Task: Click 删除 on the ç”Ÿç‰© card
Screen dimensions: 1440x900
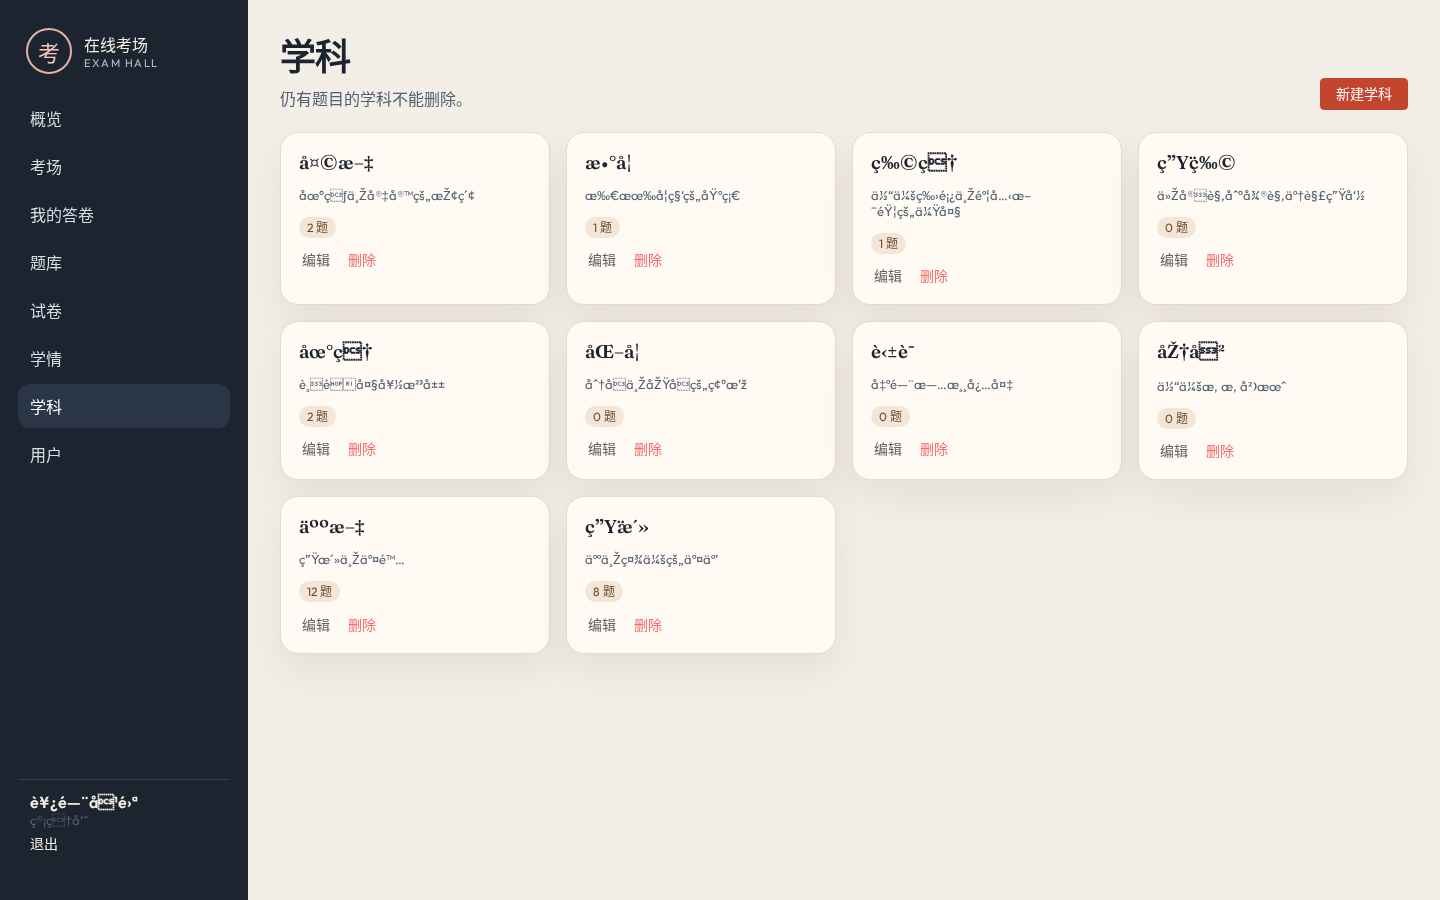Action: tap(1220, 260)
